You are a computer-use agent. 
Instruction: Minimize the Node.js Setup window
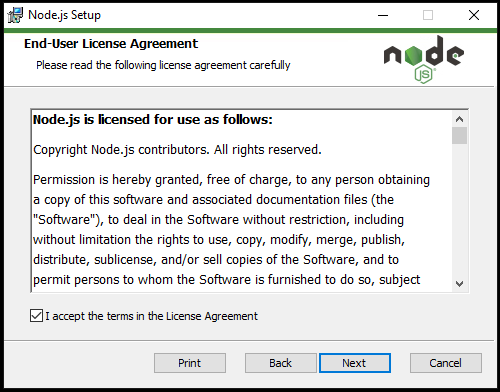pyautogui.click(x=383, y=15)
